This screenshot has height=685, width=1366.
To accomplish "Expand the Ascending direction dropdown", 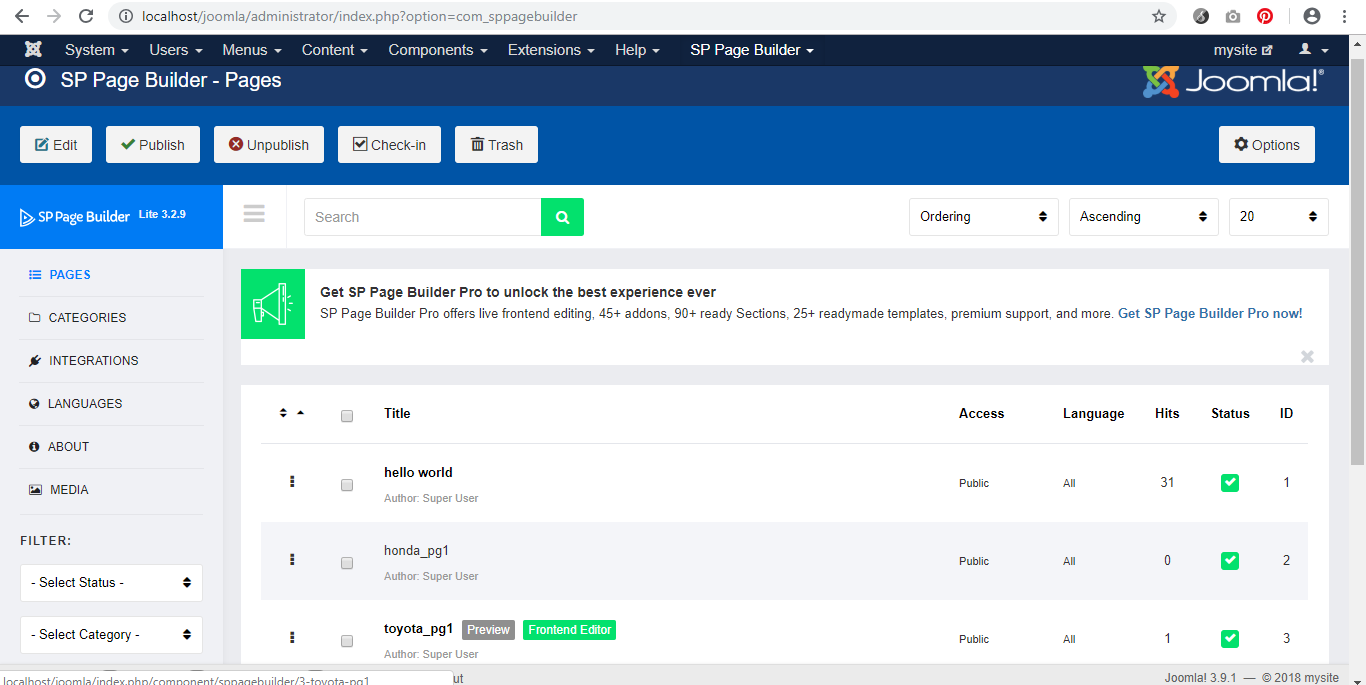I will [x=1143, y=217].
